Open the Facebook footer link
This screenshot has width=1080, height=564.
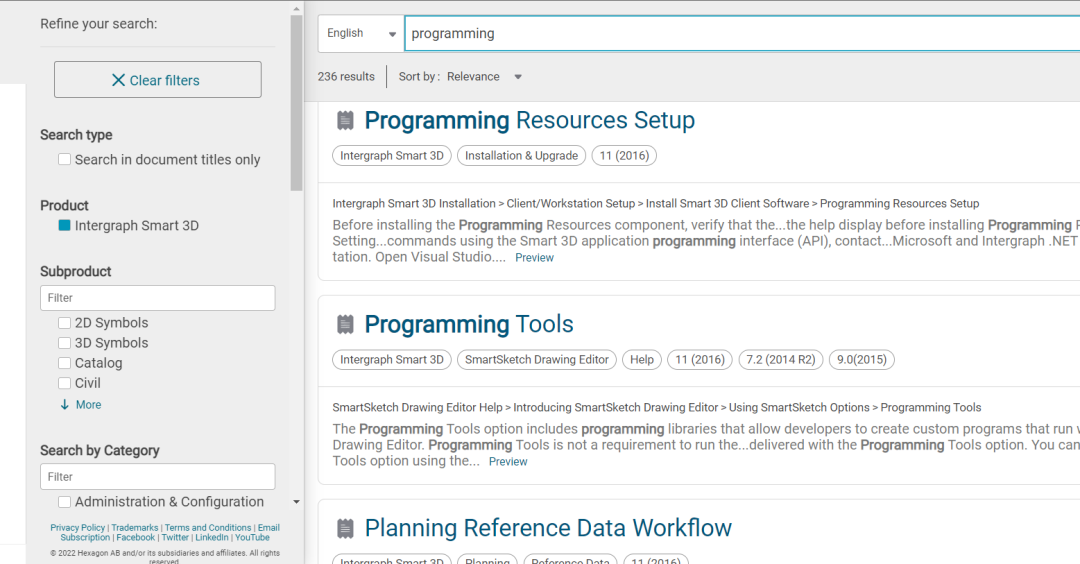(x=135, y=537)
